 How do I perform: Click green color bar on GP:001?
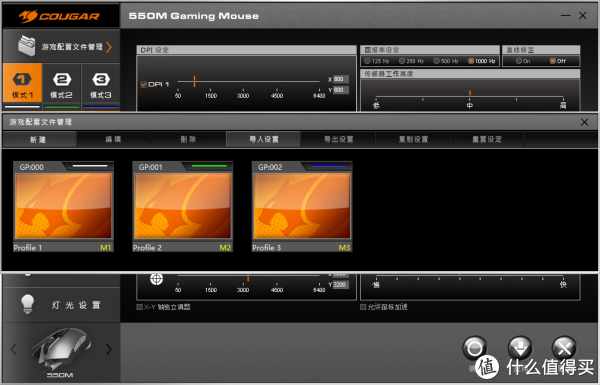click(209, 166)
